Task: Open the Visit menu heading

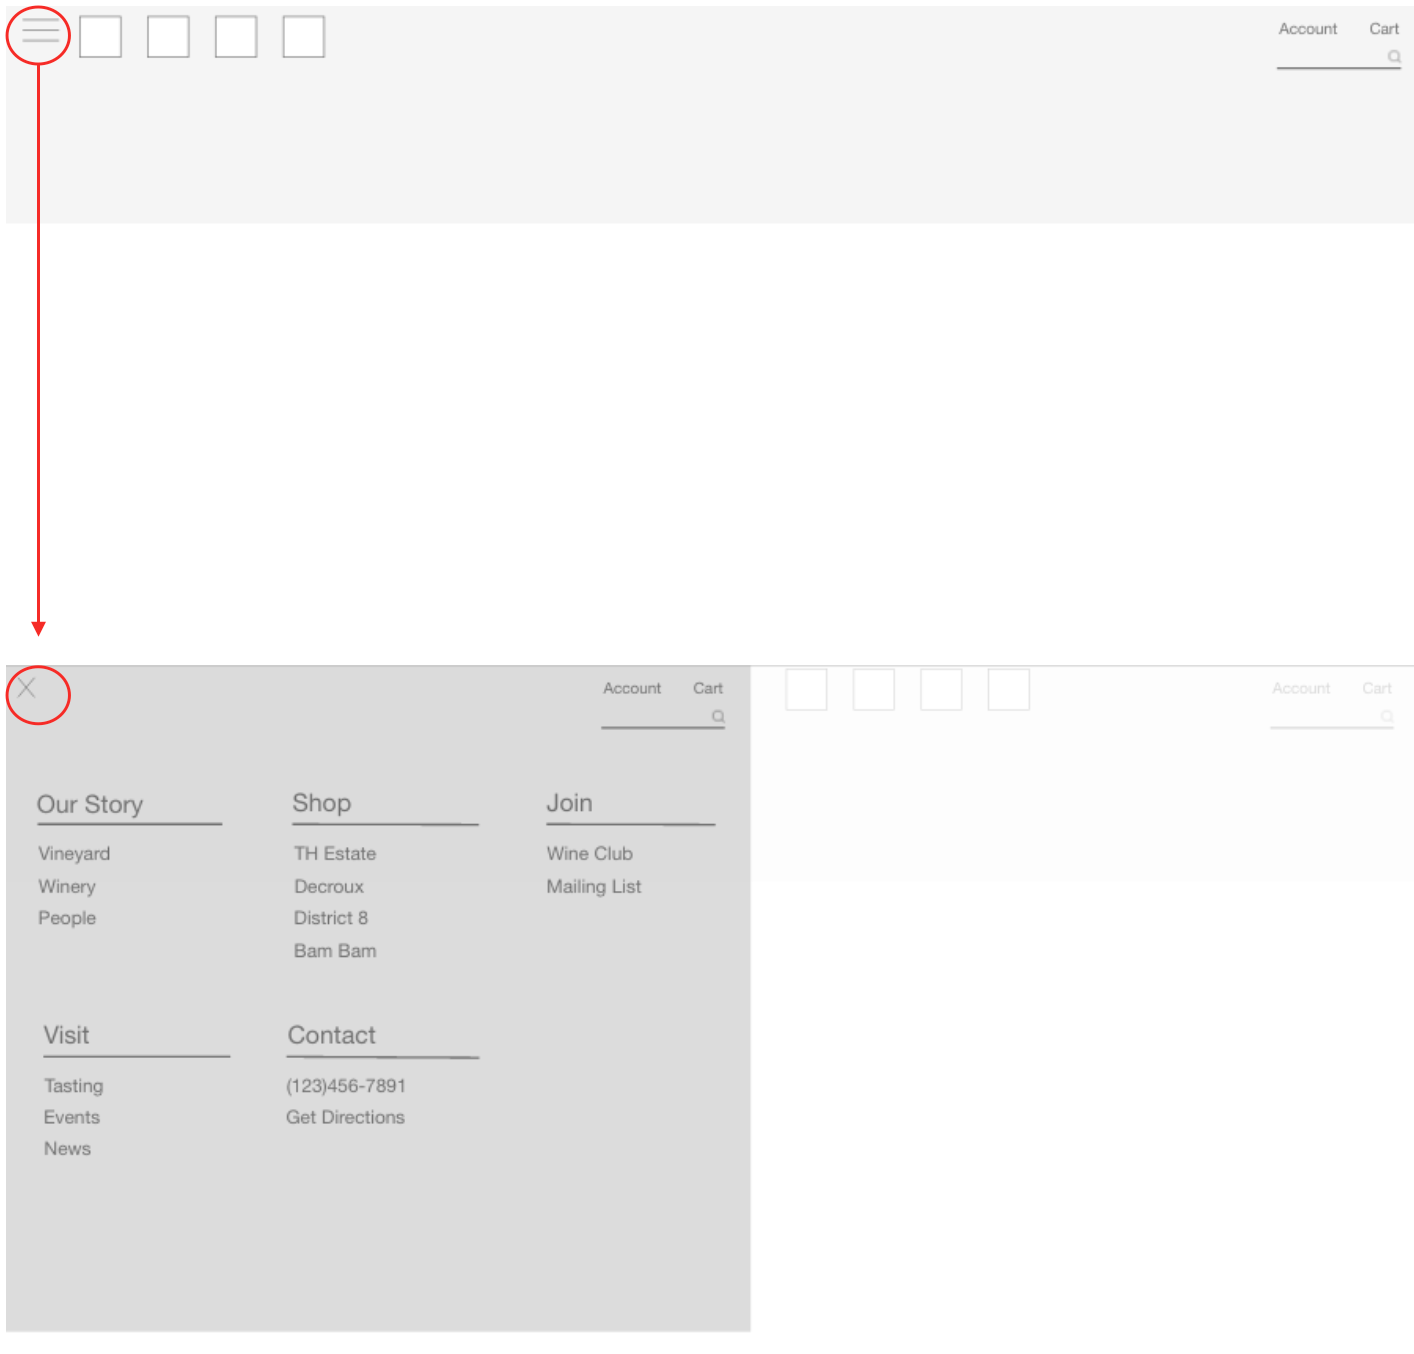Action: point(66,1035)
